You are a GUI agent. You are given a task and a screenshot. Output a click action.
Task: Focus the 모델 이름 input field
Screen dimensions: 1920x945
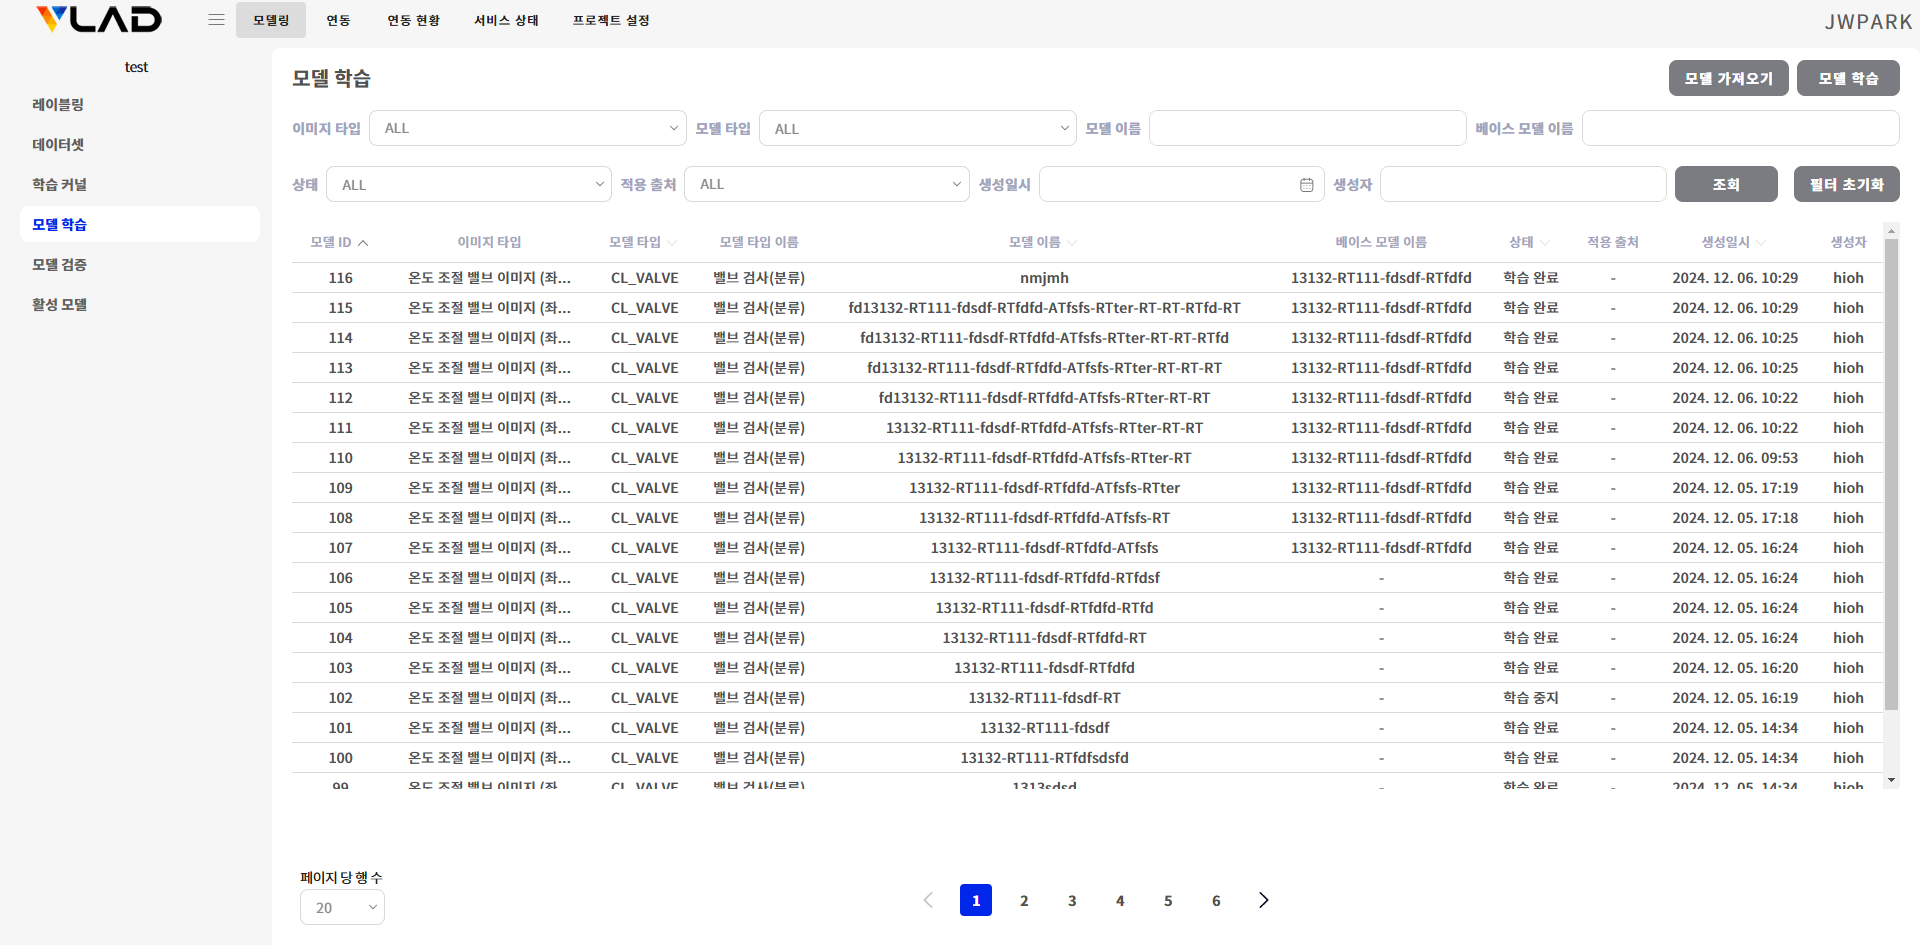point(1308,128)
